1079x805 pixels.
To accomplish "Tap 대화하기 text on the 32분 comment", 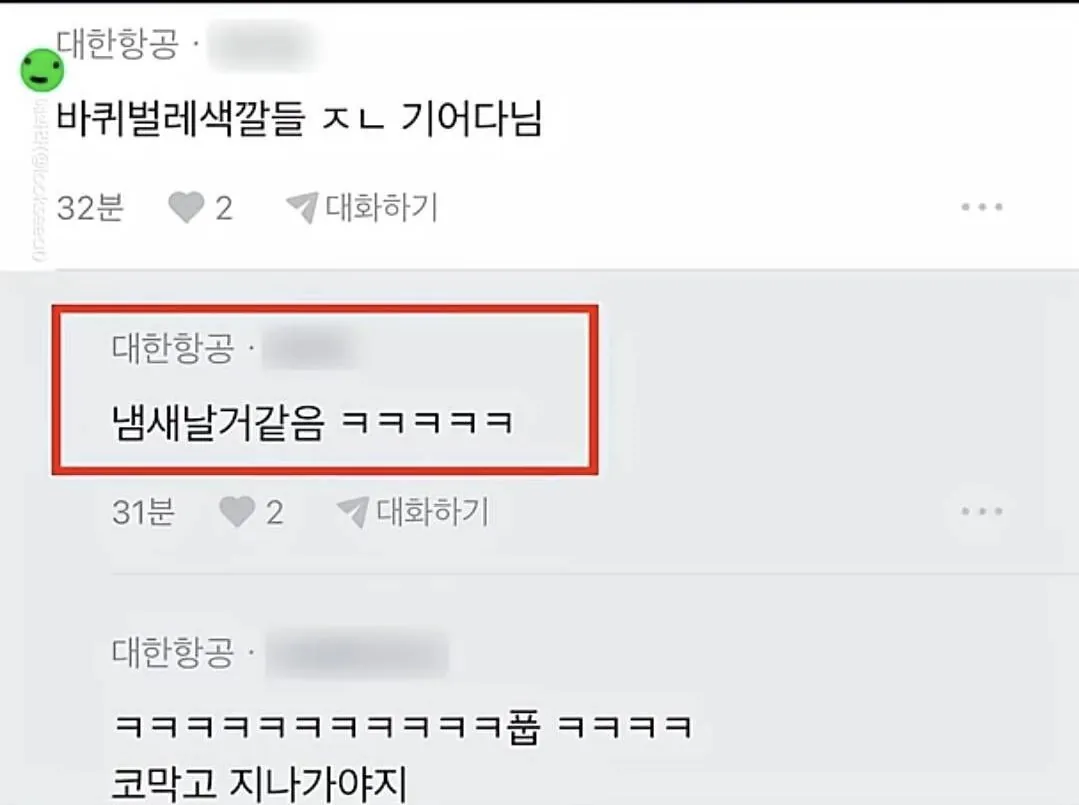I will tap(381, 207).
